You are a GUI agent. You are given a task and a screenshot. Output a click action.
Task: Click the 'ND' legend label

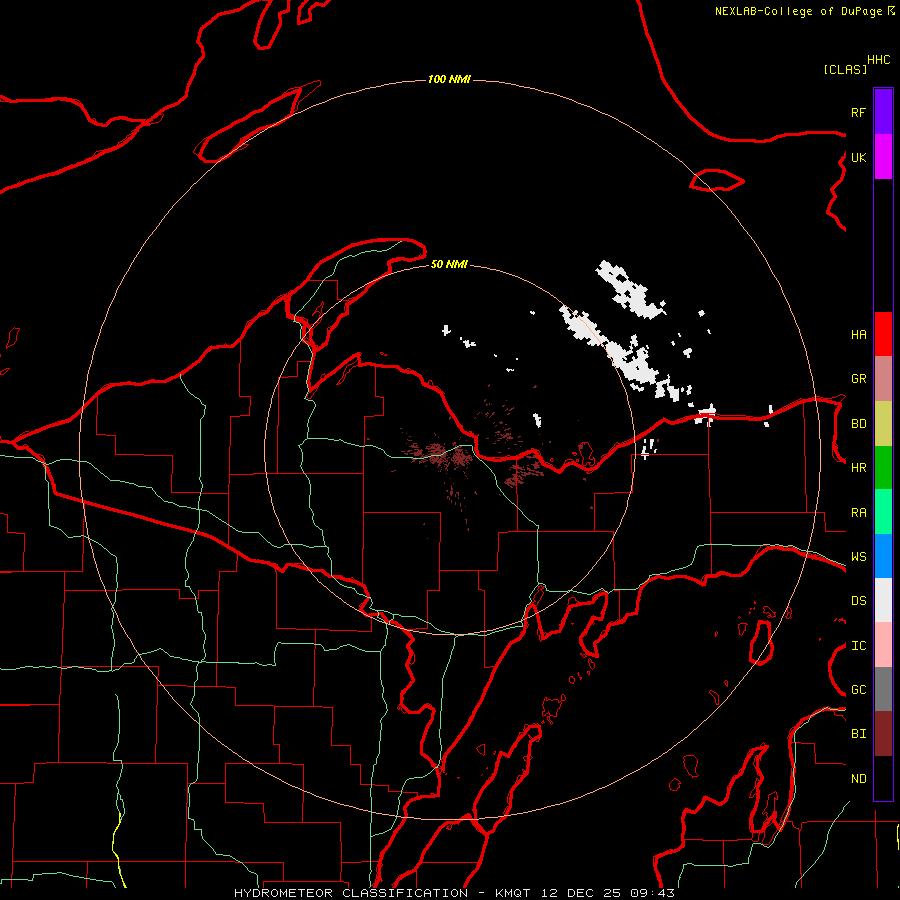pyautogui.click(x=858, y=779)
